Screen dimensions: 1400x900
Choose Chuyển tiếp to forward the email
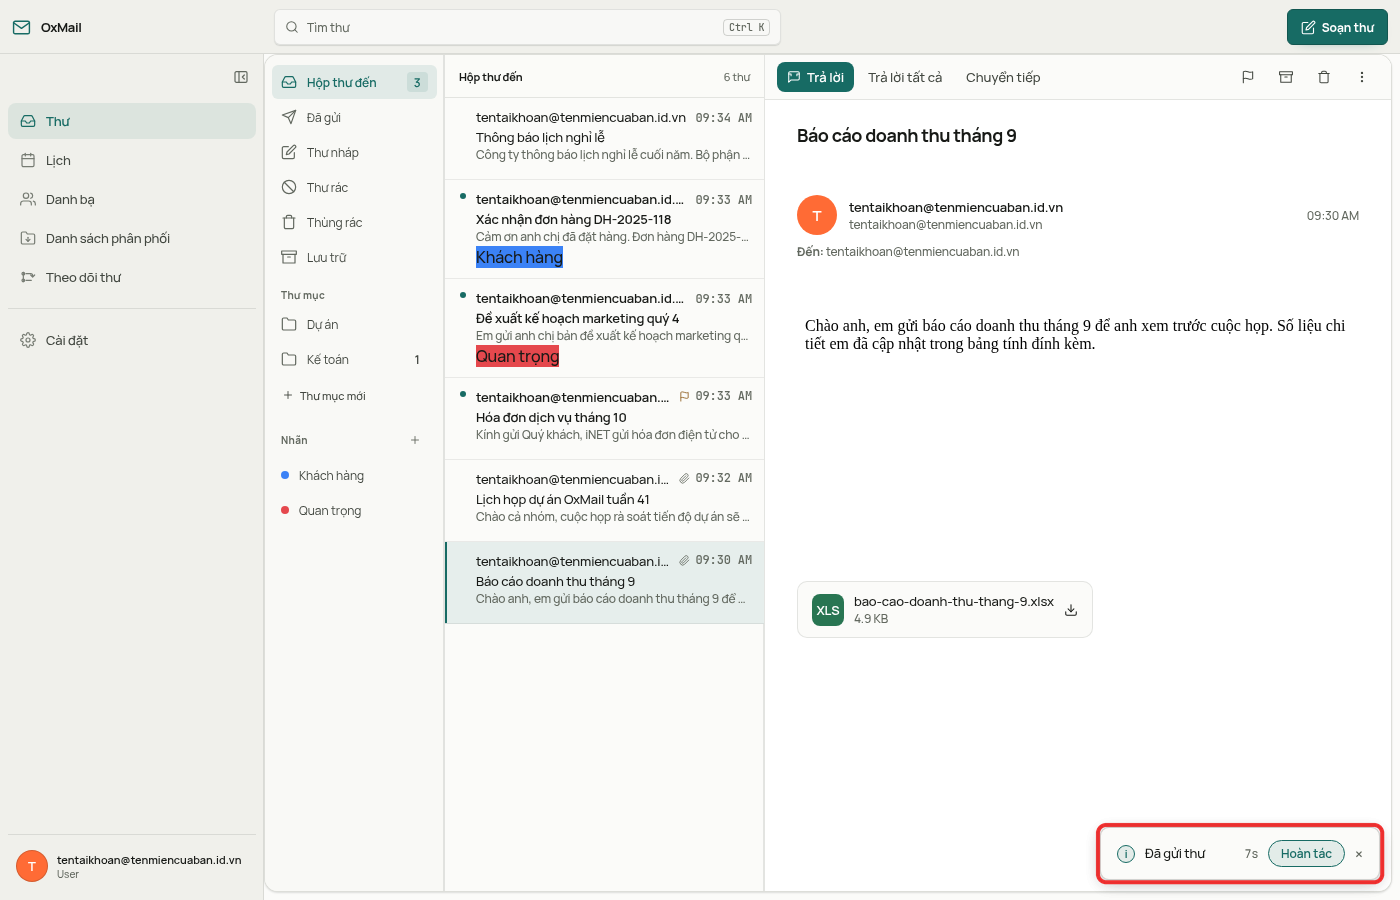1003,77
